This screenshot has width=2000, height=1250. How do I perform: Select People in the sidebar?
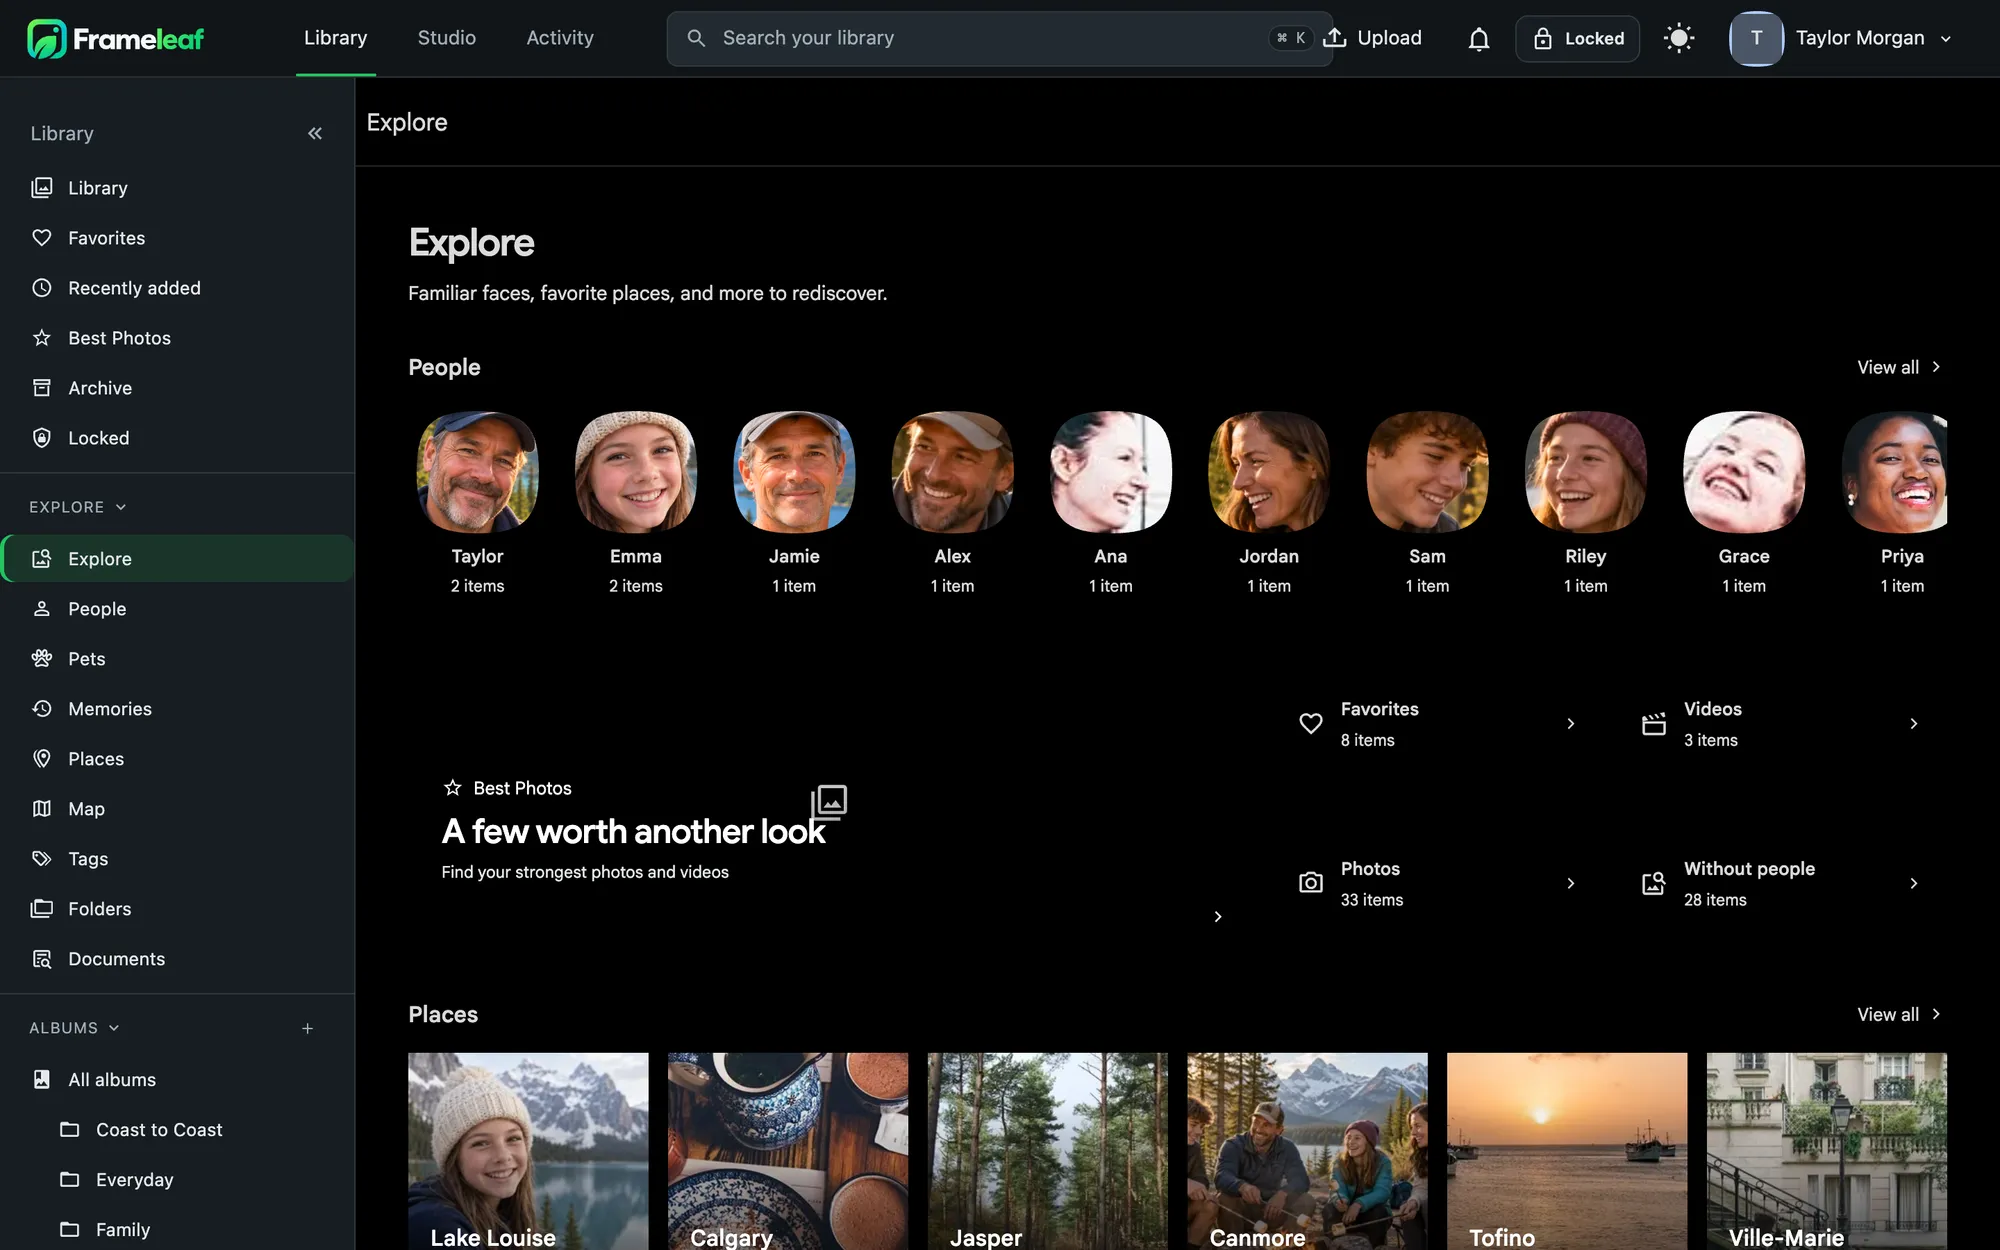(177, 608)
